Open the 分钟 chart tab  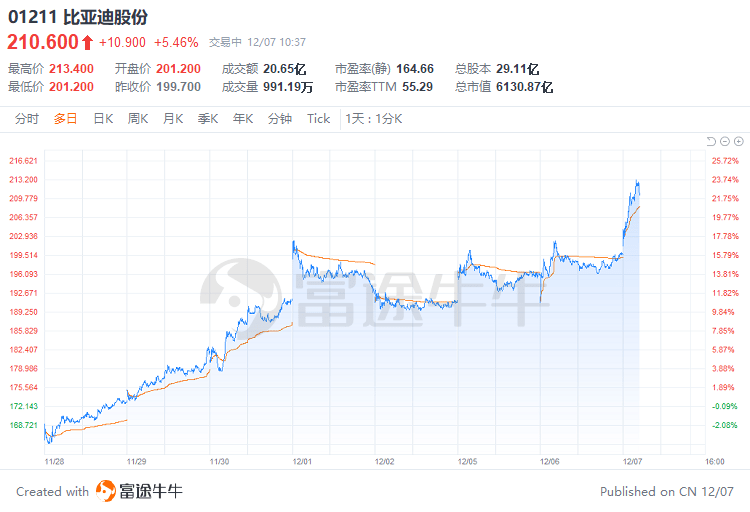[x=280, y=119]
